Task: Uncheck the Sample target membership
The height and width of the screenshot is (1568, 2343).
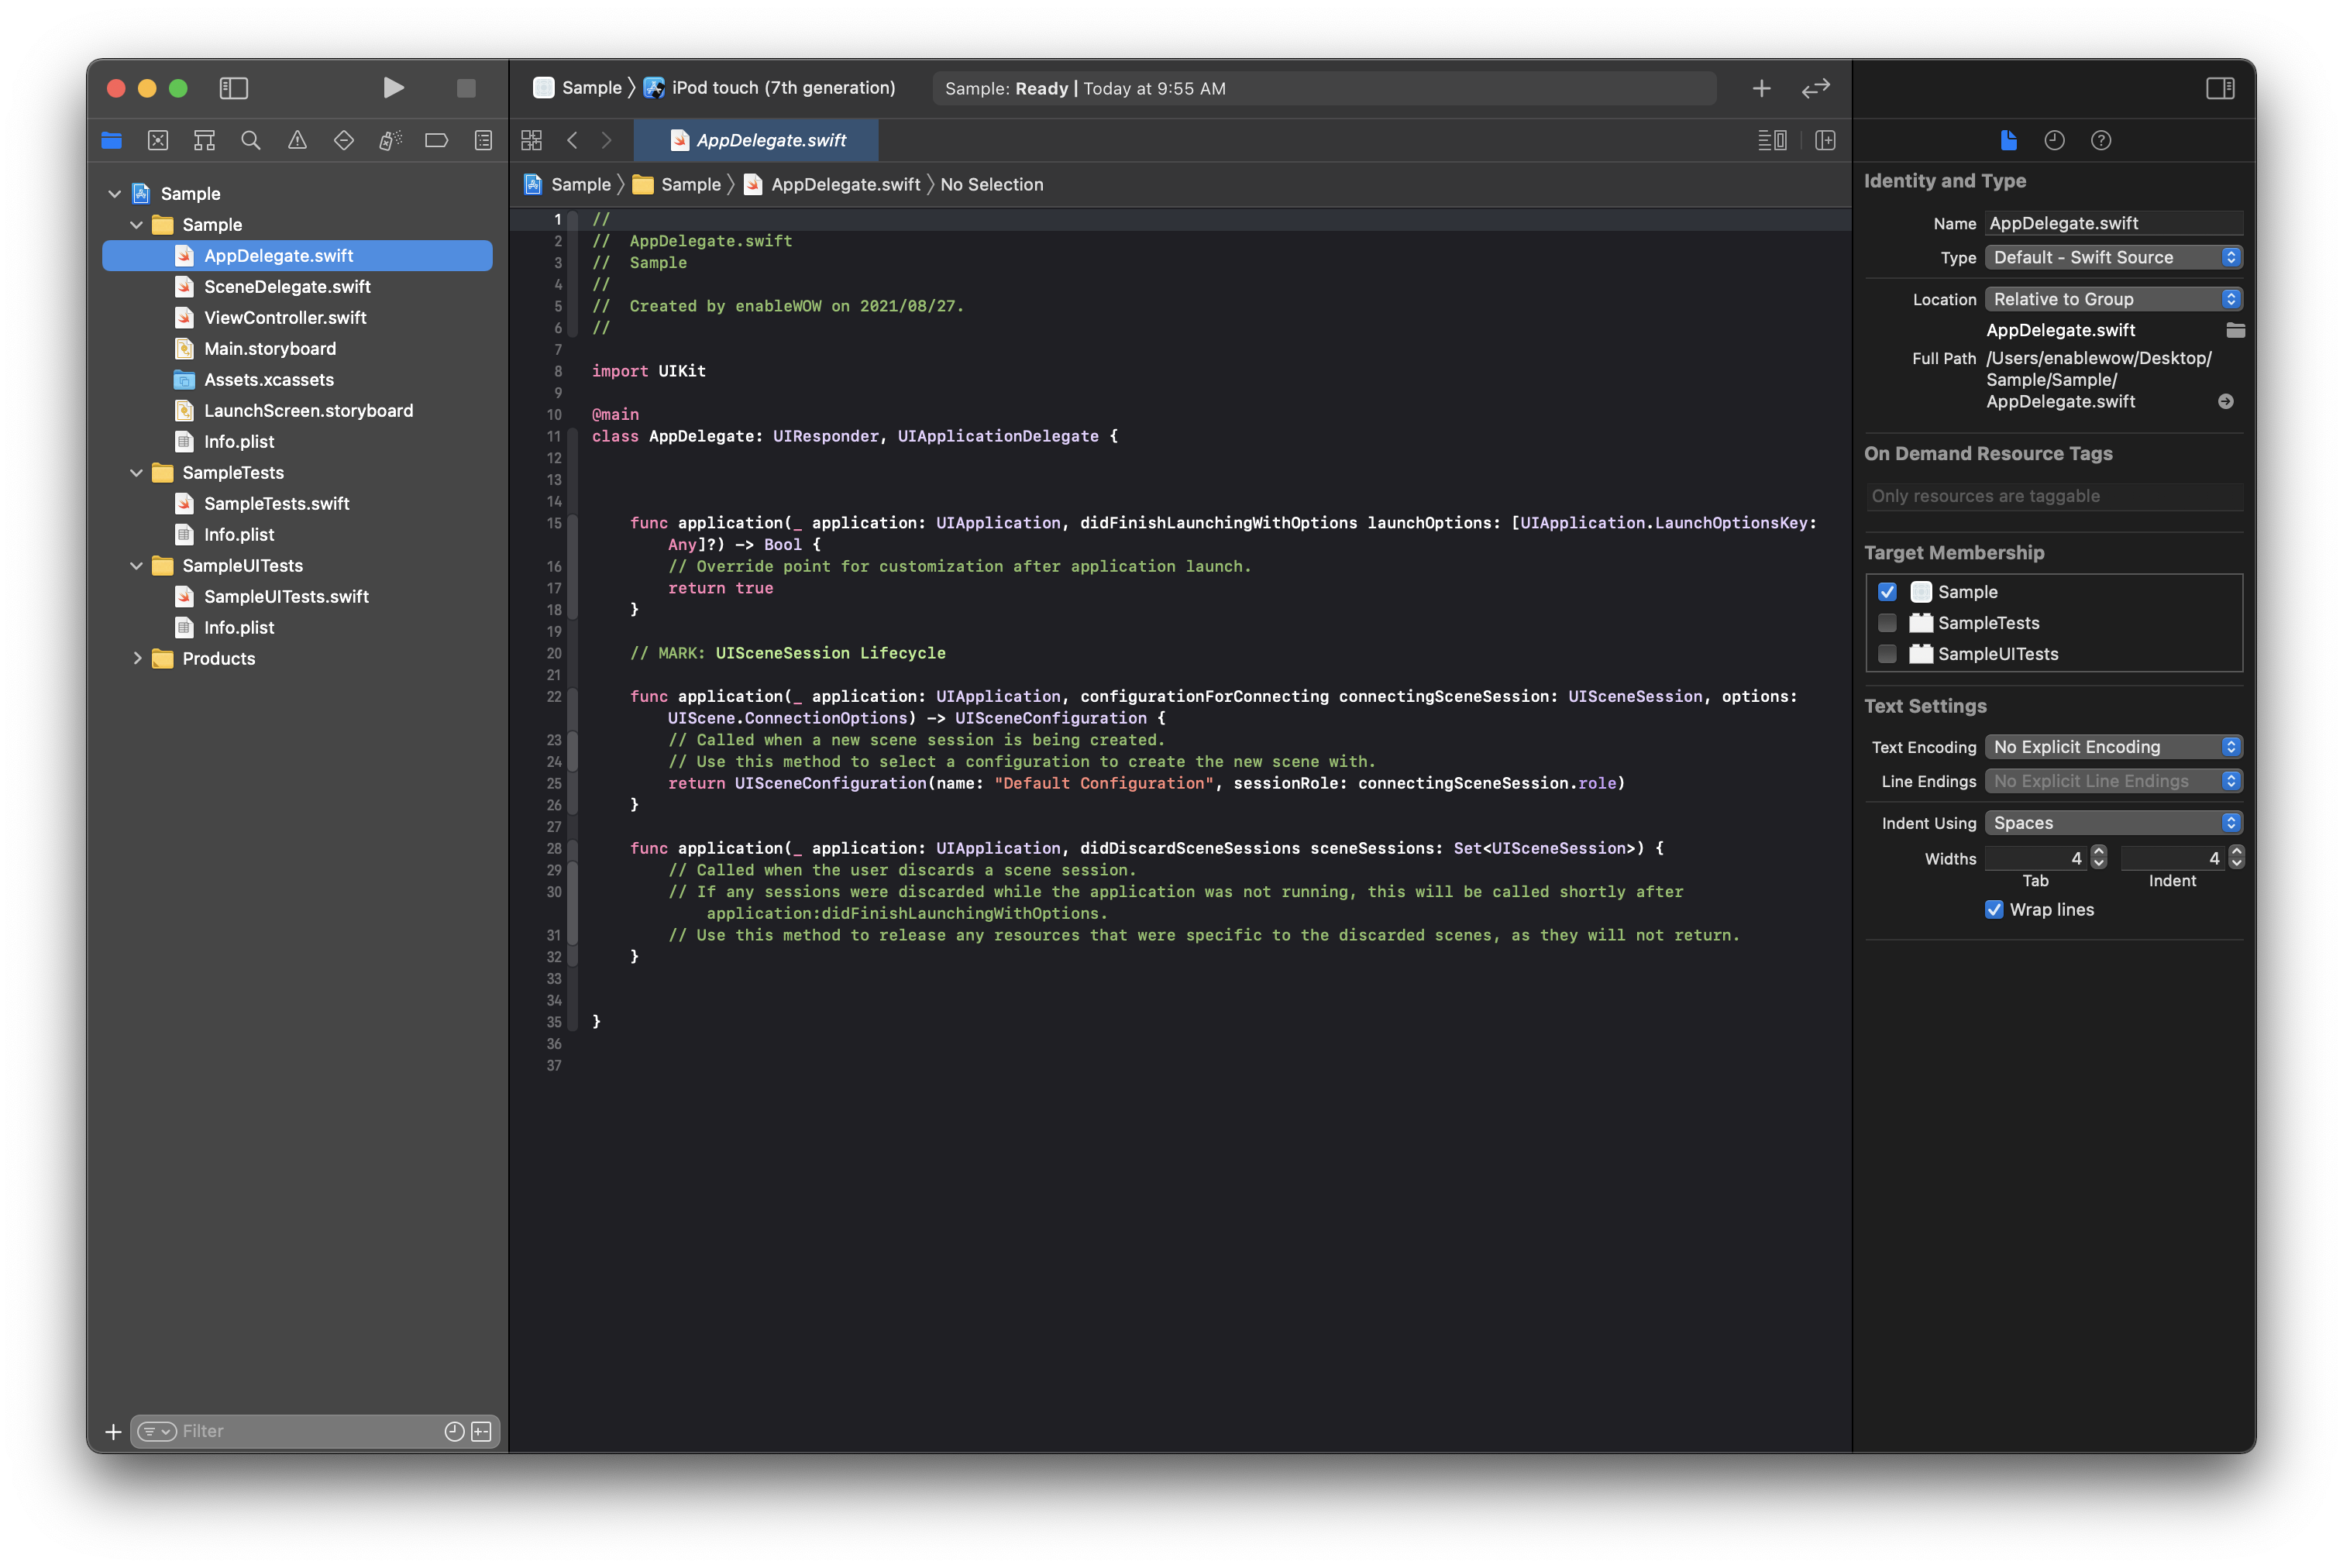Action: [1887, 592]
